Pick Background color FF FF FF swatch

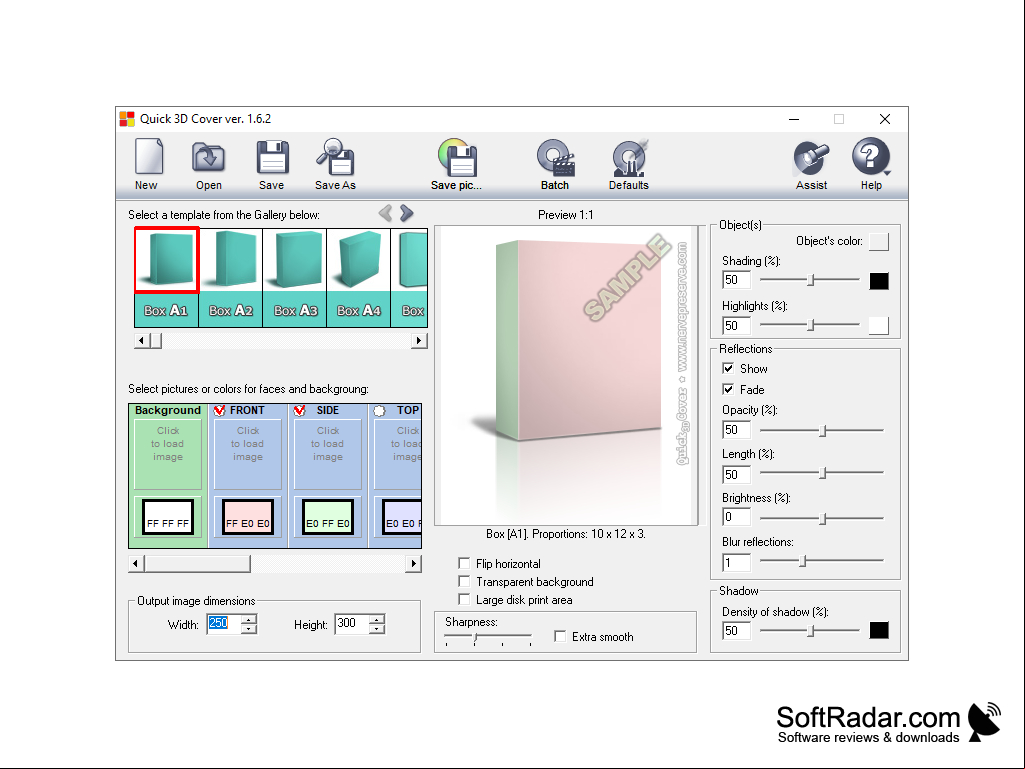[x=168, y=517]
